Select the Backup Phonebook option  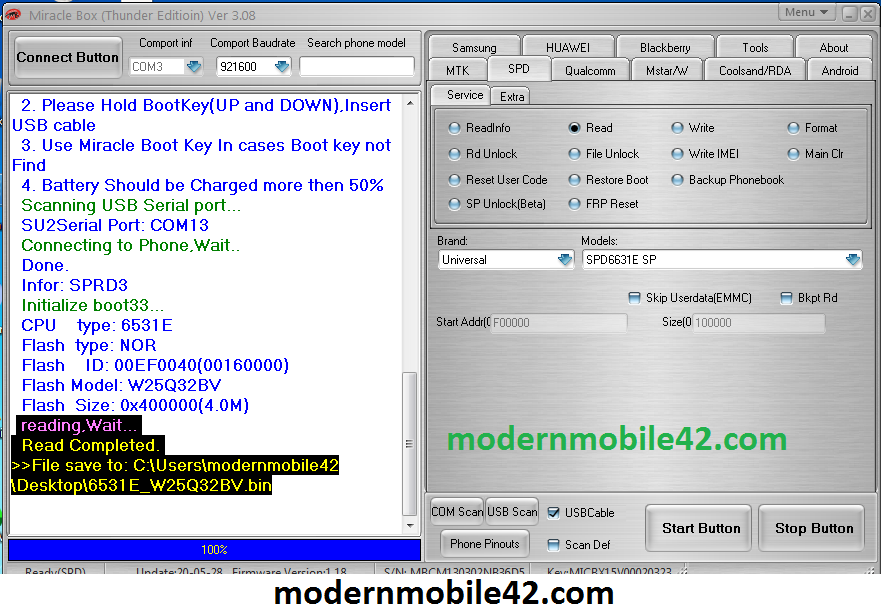pyautogui.click(x=728, y=180)
